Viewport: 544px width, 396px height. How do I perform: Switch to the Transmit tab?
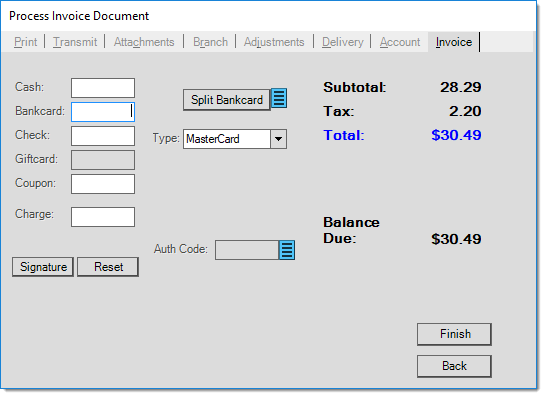point(75,42)
